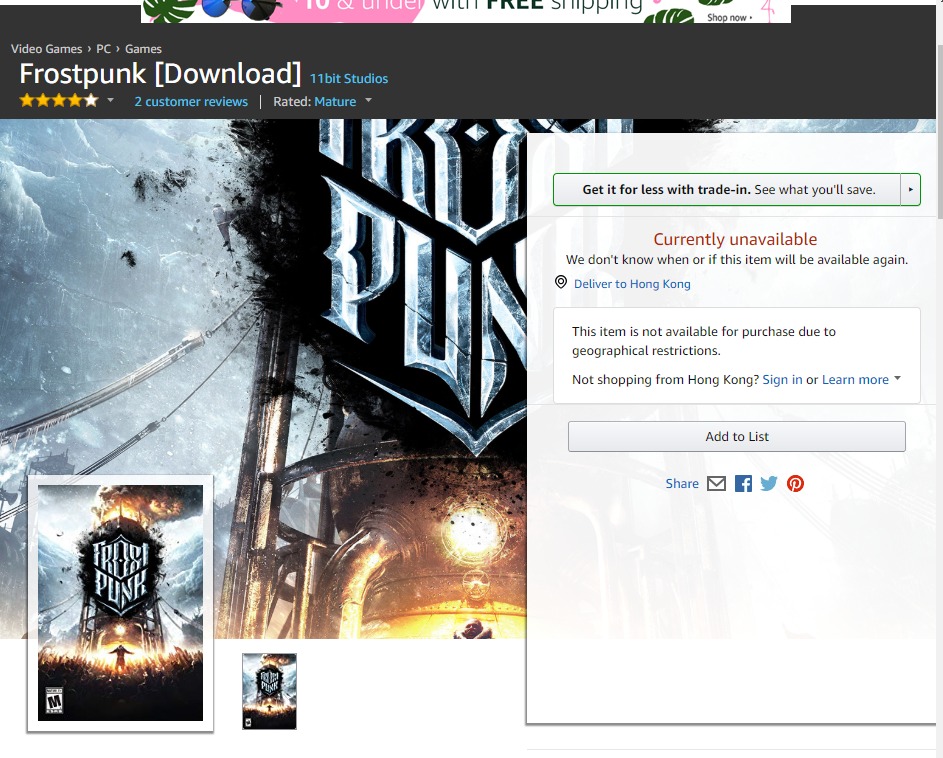Open Games breadcrumb link
This screenshot has width=943, height=758.
143,49
